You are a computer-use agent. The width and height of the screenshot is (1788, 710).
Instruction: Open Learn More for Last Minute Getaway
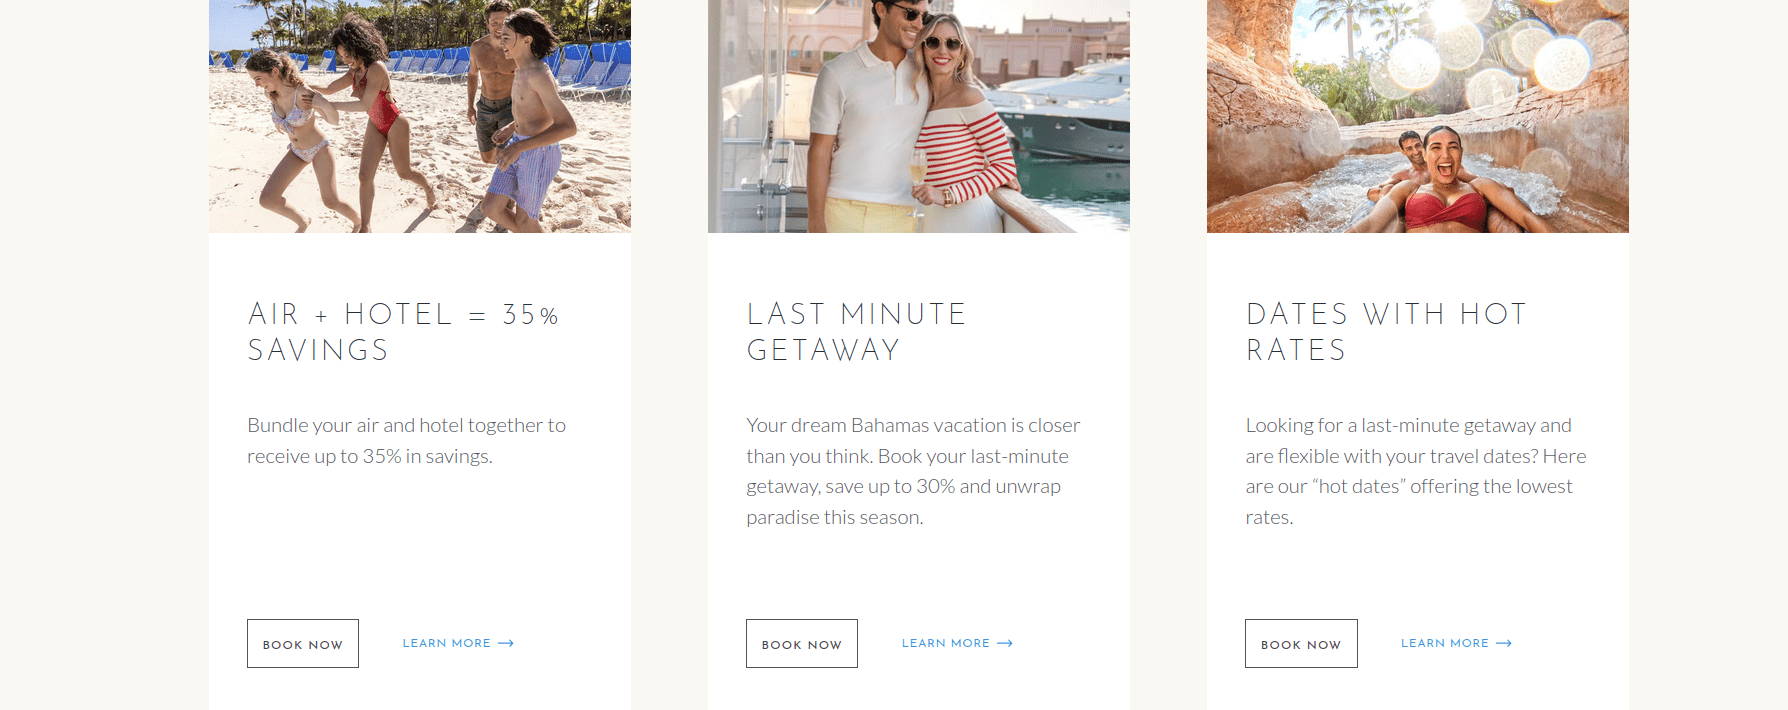point(945,643)
